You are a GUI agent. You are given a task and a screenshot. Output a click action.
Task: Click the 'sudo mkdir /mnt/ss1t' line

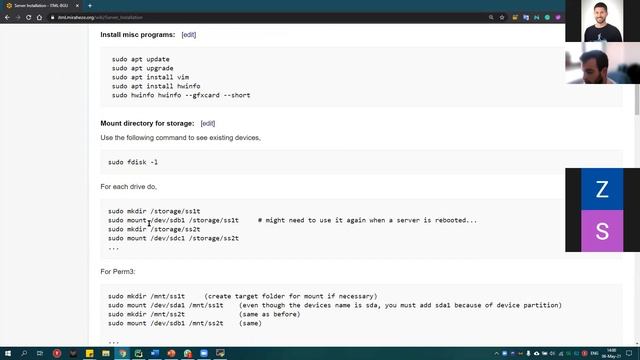pyautogui.click(x=146, y=296)
